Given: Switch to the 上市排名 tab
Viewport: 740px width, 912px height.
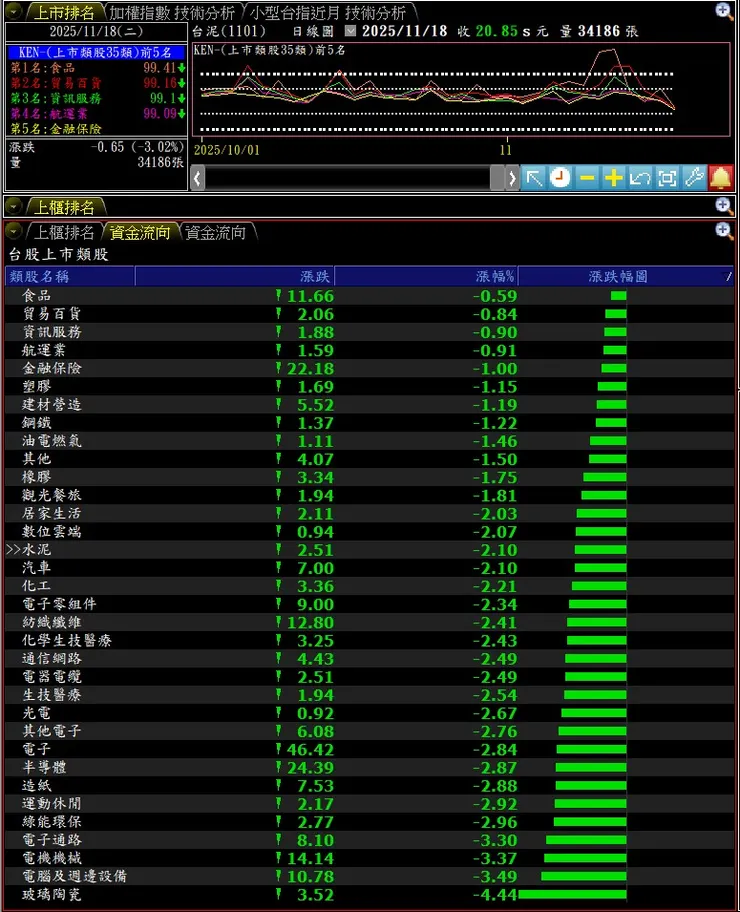Looking at the screenshot, I should click(64, 12).
